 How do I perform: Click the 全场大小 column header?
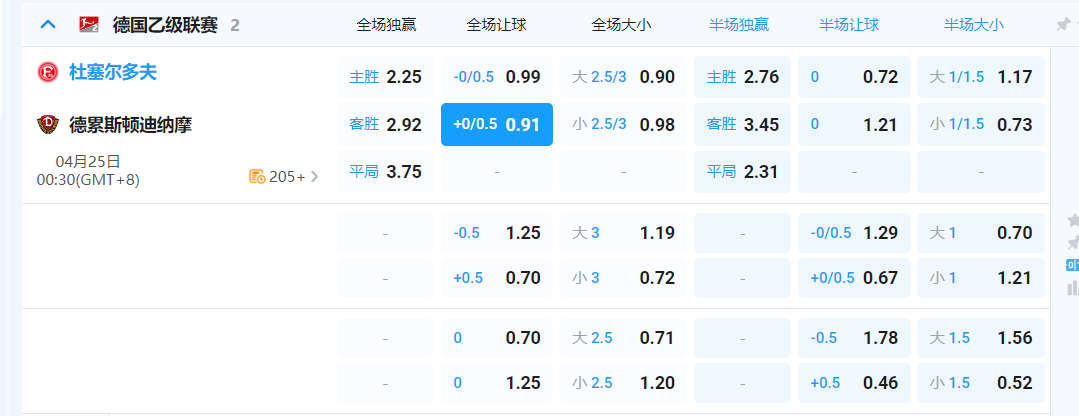pos(621,25)
